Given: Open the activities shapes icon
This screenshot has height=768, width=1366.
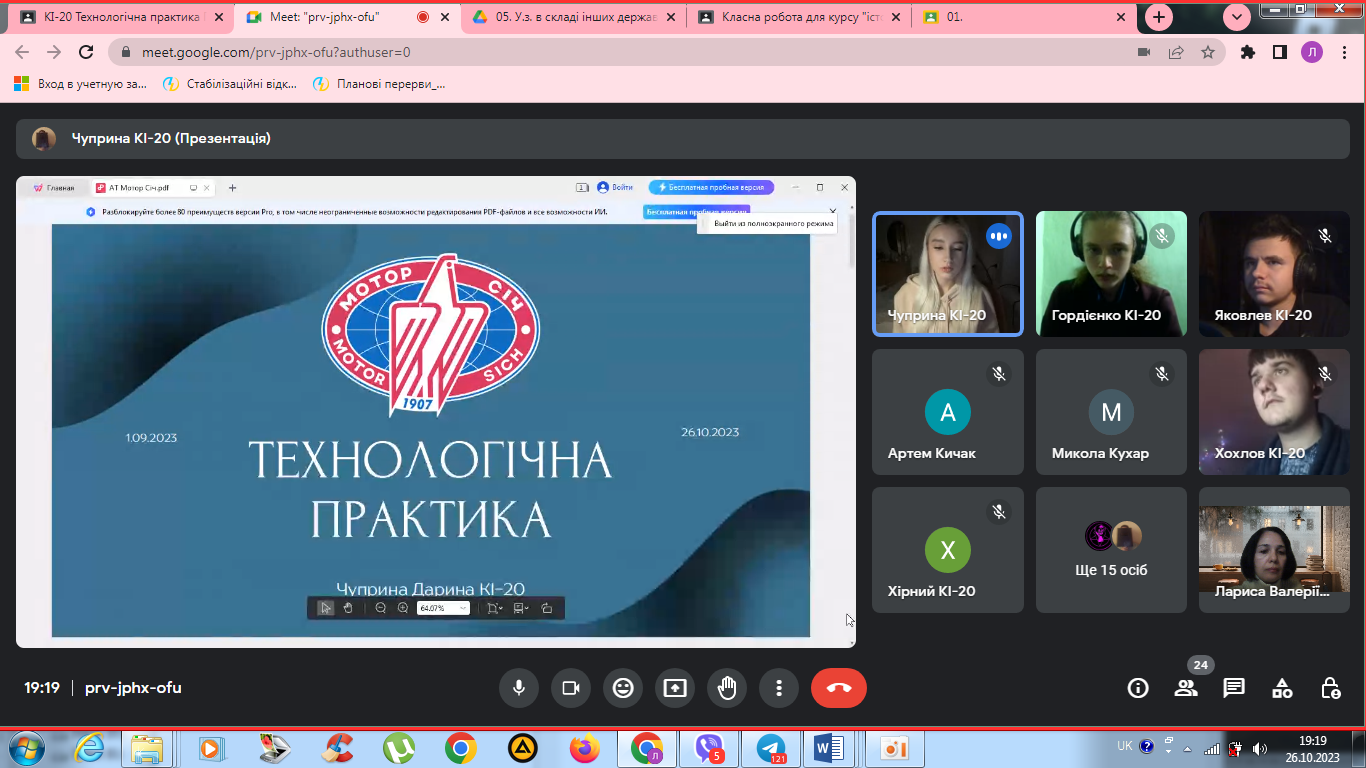Looking at the screenshot, I should click(1282, 688).
